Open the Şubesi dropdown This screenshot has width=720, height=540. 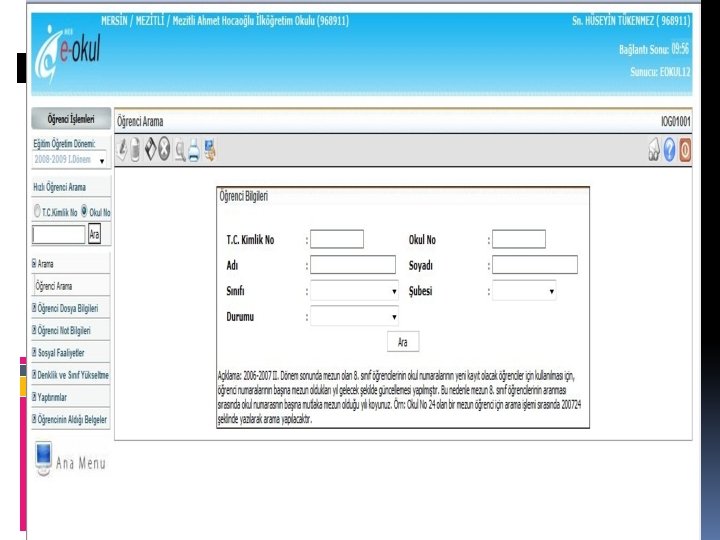coord(524,291)
